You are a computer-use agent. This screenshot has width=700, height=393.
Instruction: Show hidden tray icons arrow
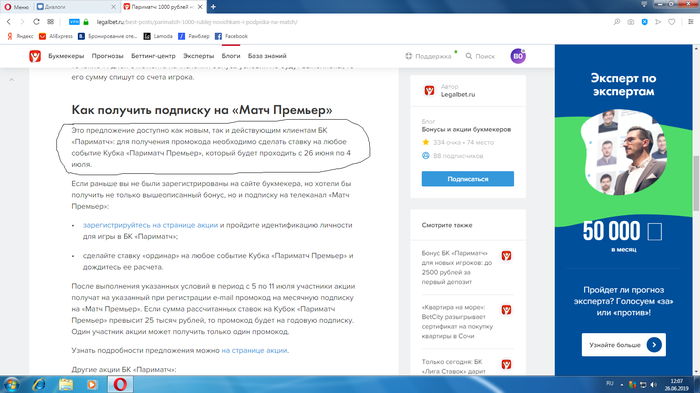click(621, 385)
